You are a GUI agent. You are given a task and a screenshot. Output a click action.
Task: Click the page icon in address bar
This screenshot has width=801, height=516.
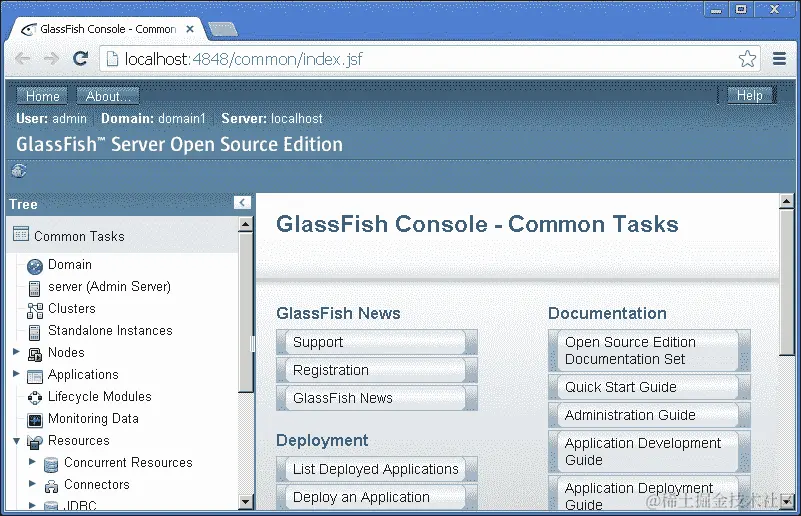[112, 59]
